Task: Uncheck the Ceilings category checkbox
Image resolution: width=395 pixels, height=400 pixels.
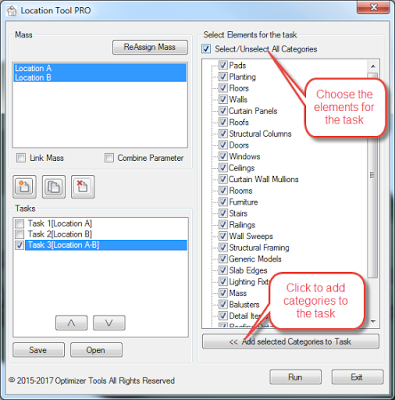Action: tap(223, 168)
